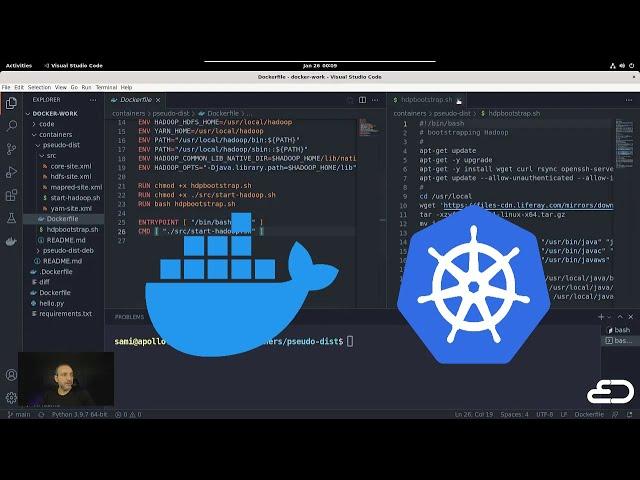The width and height of the screenshot is (640, 480).
Task: Open hdpbootstrap.sh in explorer tree
Action: point(72,229)
